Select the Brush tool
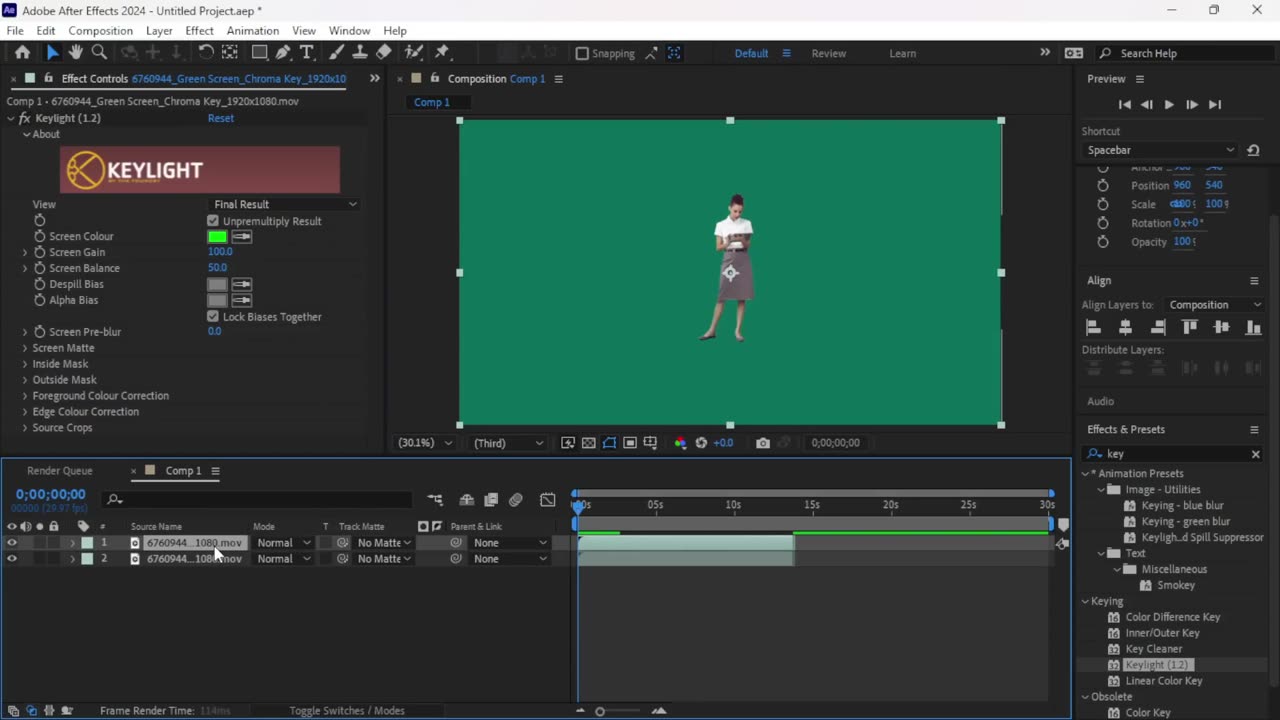This screenshot has width=1280, height=720. [337, 53]
